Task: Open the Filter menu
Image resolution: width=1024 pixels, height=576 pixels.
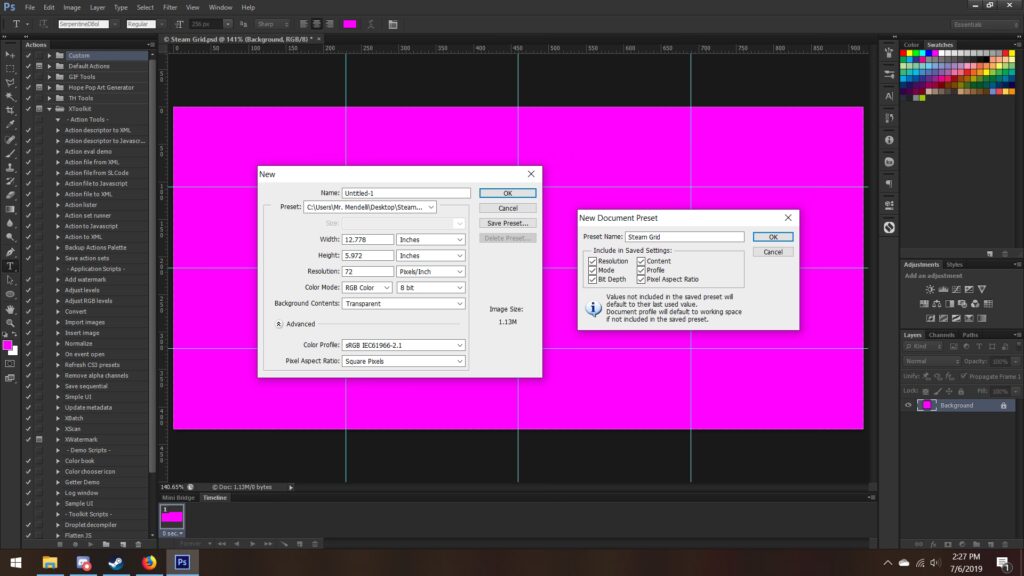Action: pos(168,7)
